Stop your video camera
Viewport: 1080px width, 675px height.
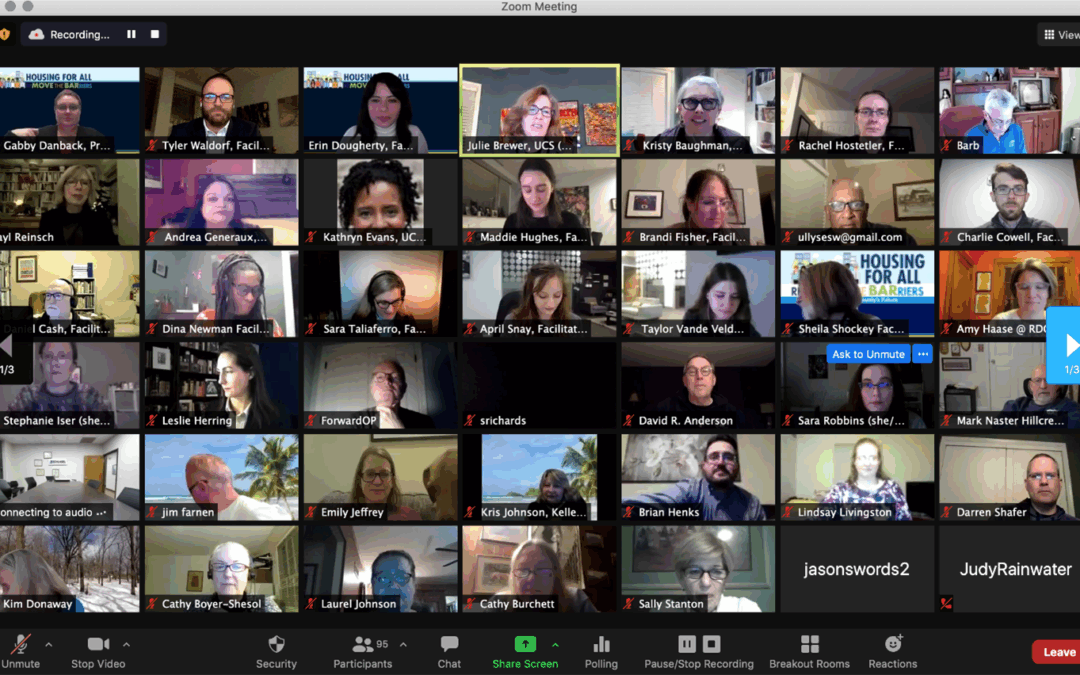tap(98, 650)
